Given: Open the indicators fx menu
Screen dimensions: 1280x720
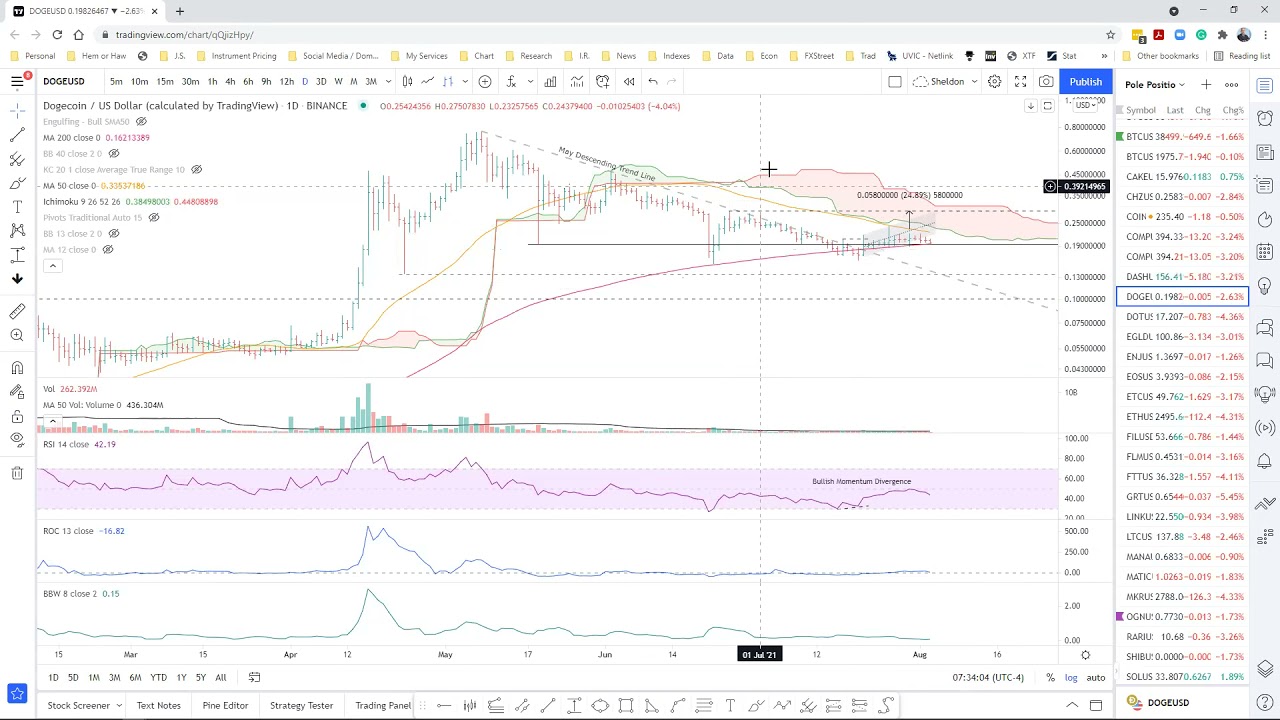Looking at the screenshot, I should (511, 81).
